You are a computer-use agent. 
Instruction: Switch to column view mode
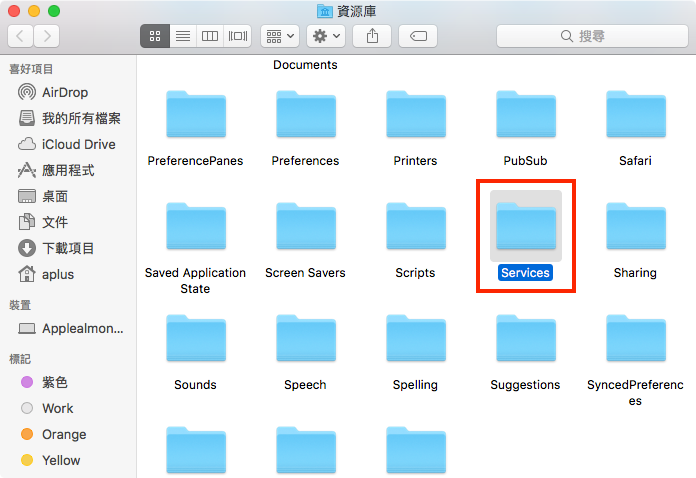[210, 36]
